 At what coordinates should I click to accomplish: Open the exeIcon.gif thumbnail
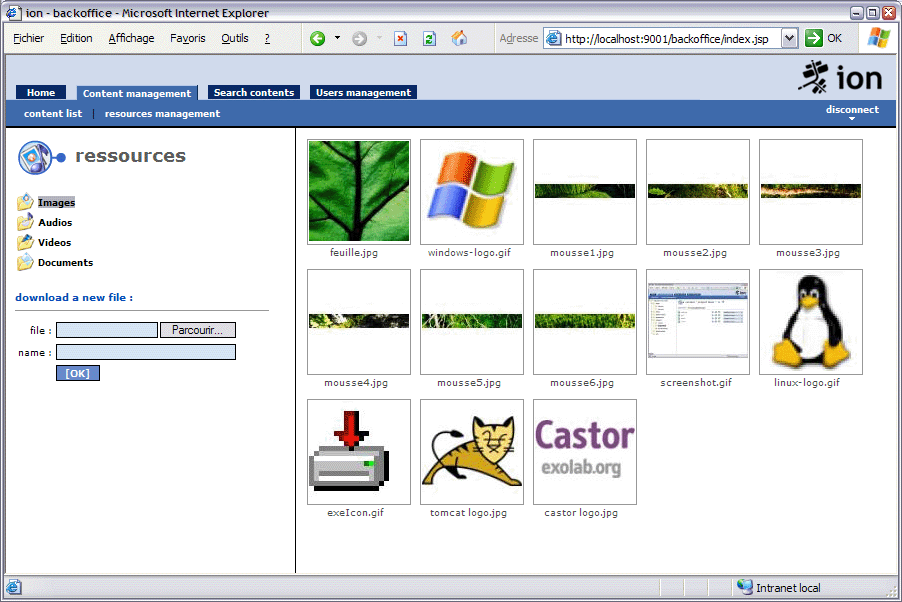pyautogui.click(x=359, y=451)
